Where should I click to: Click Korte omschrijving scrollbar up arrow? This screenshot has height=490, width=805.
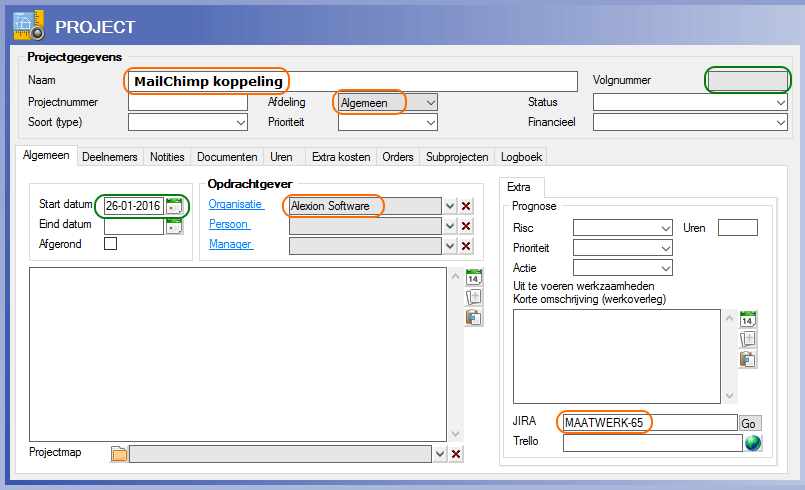click(729, 318)
